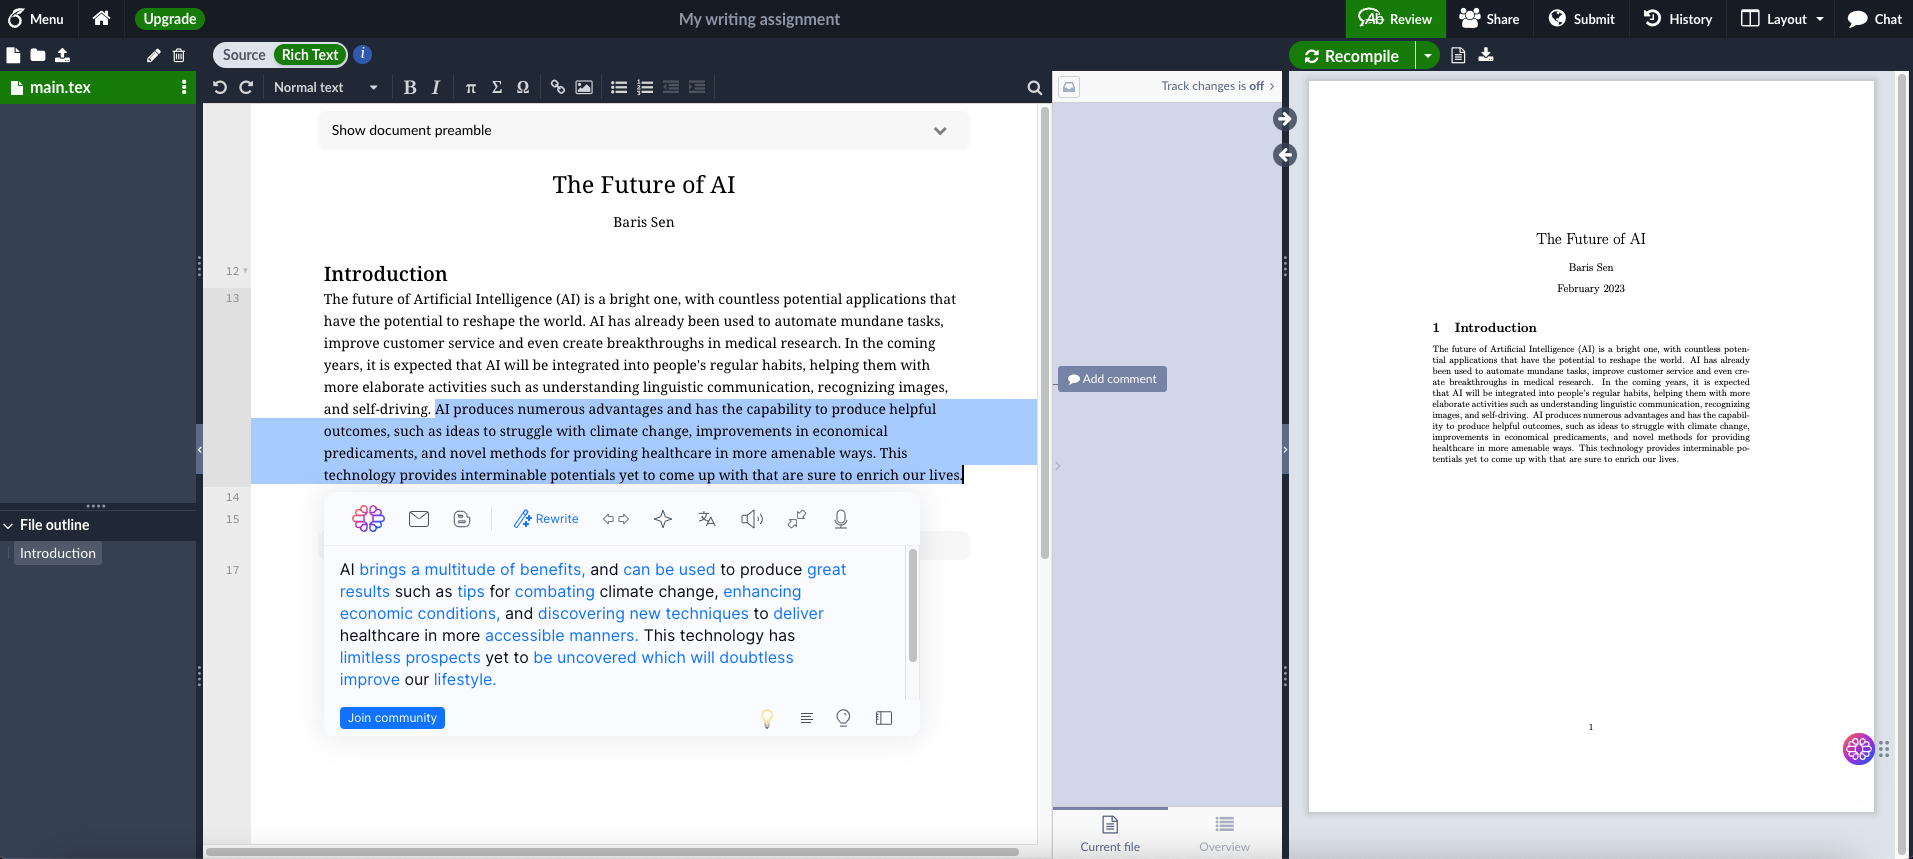Click the suggestion popup vertical scrollbar

click(x=912, y=606)
